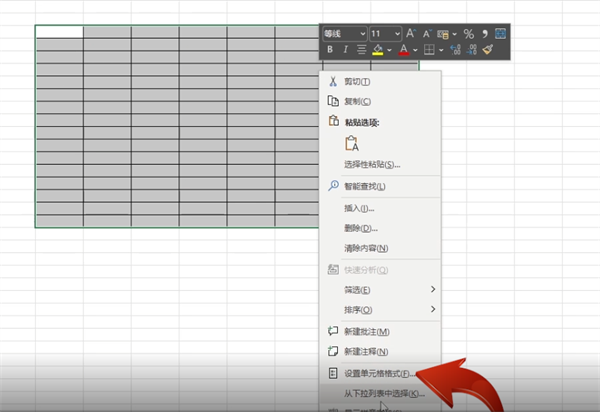
Task: Expand the borders dropdown arrow
Action: click(x=443, y=49)
